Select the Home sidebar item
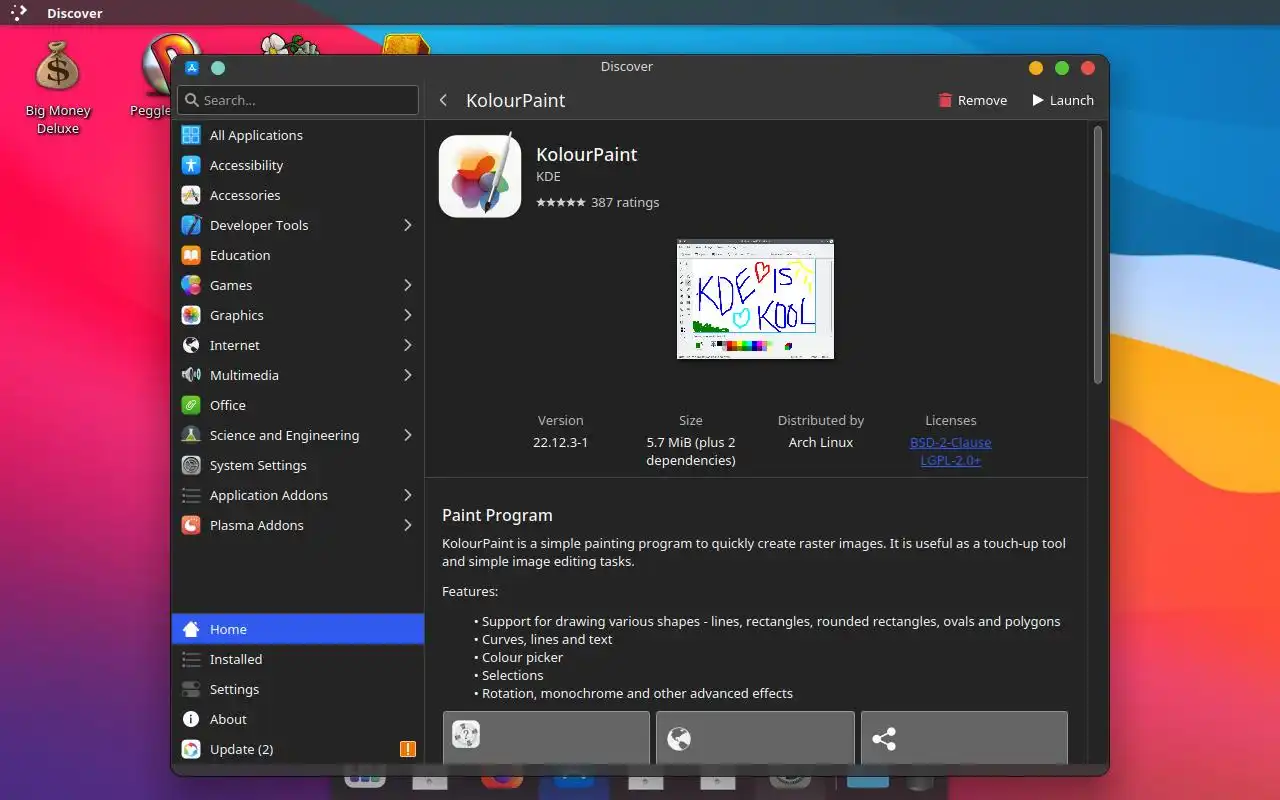The width and height of the screenshot is (1280, 800). [298, 629]
